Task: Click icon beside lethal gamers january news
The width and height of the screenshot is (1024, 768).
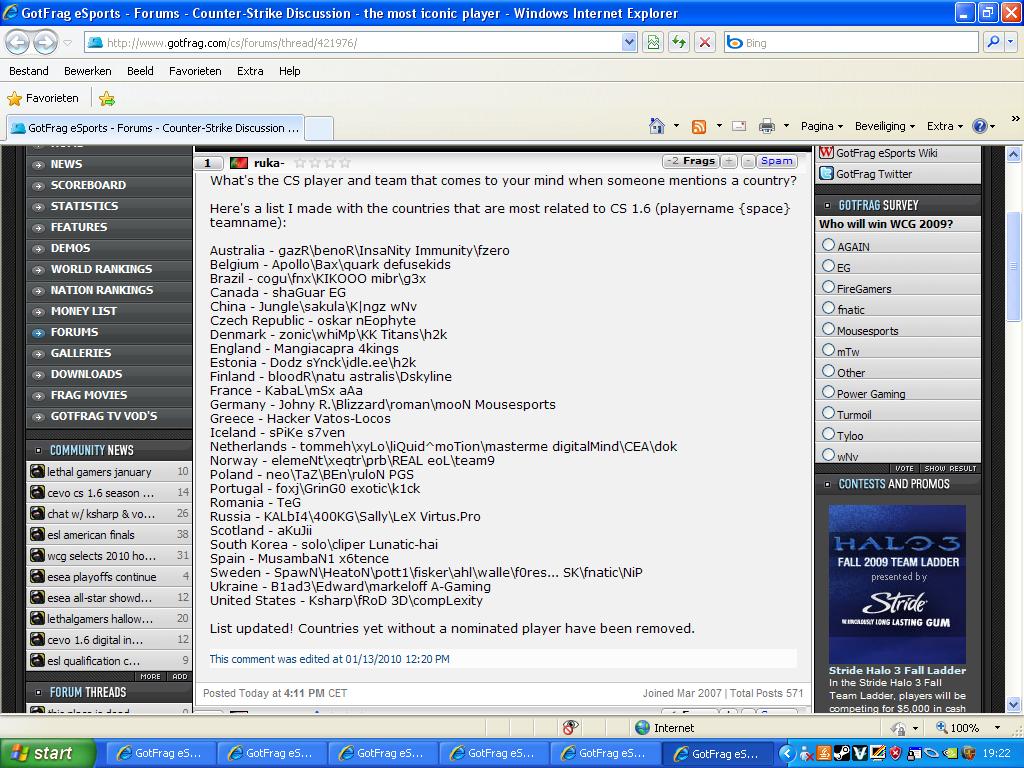Action: click(37, 471)
